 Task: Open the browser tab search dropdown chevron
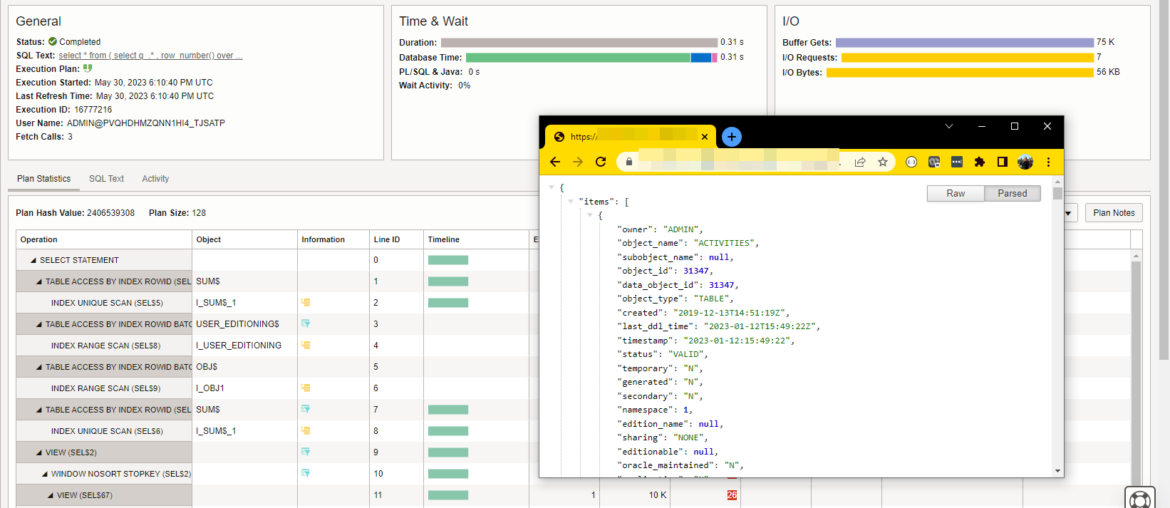[x=949, y=127]
